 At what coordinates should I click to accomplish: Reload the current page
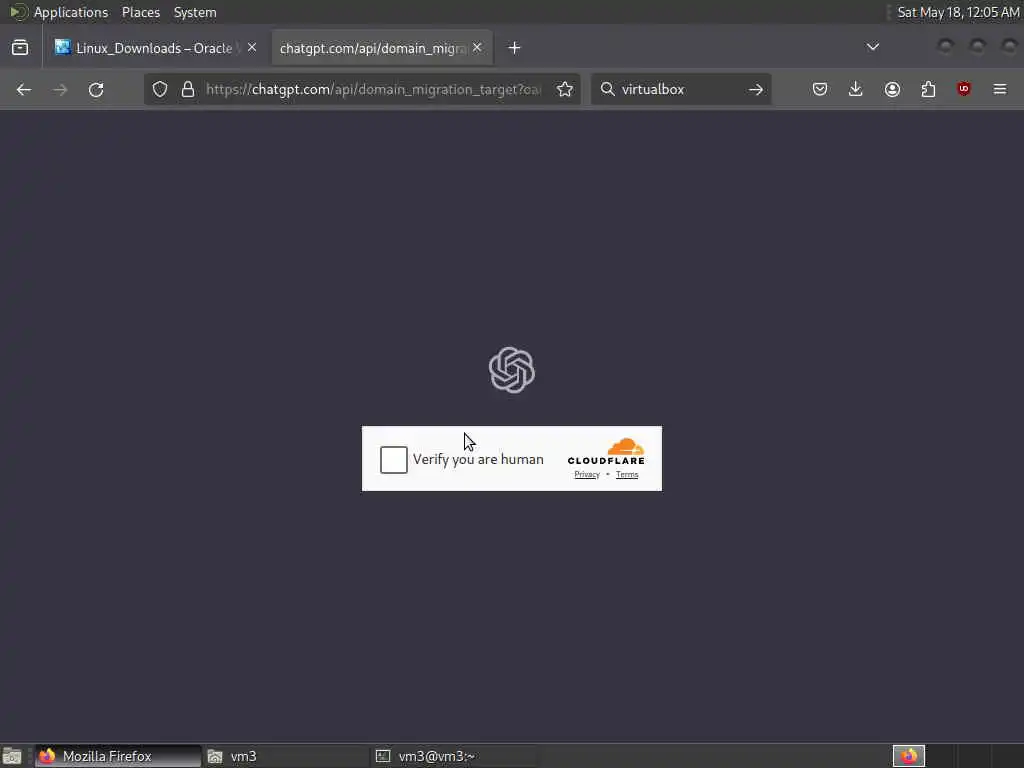click(x=96, y=89)
